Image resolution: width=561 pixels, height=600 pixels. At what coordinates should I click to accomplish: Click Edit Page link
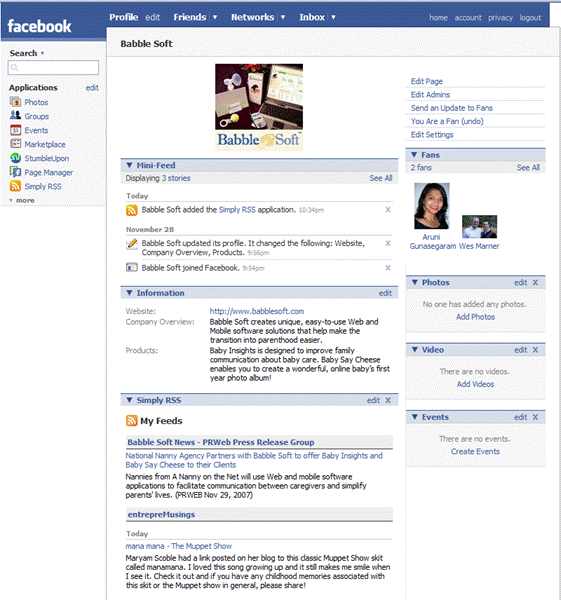(427, 81)
